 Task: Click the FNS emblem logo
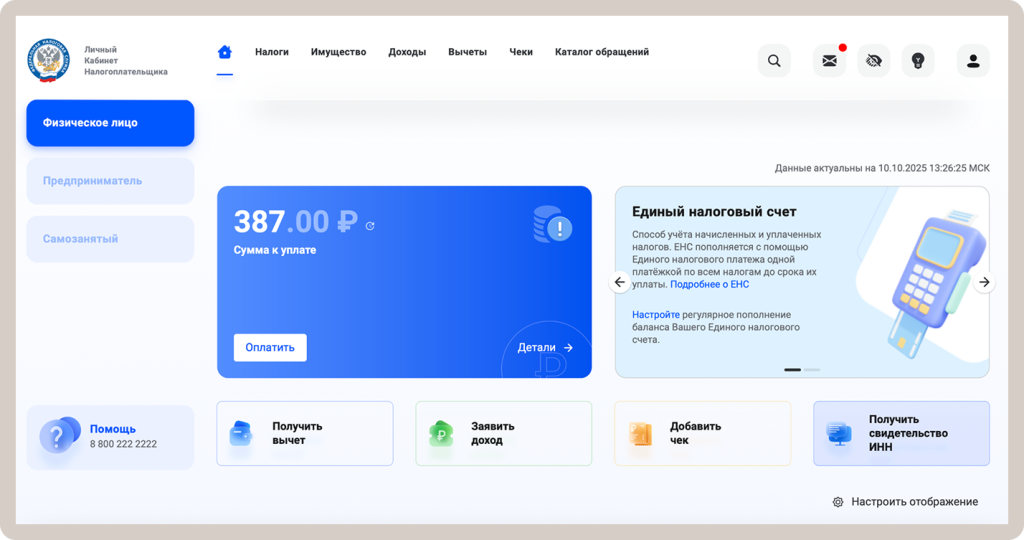click(48, 60)
